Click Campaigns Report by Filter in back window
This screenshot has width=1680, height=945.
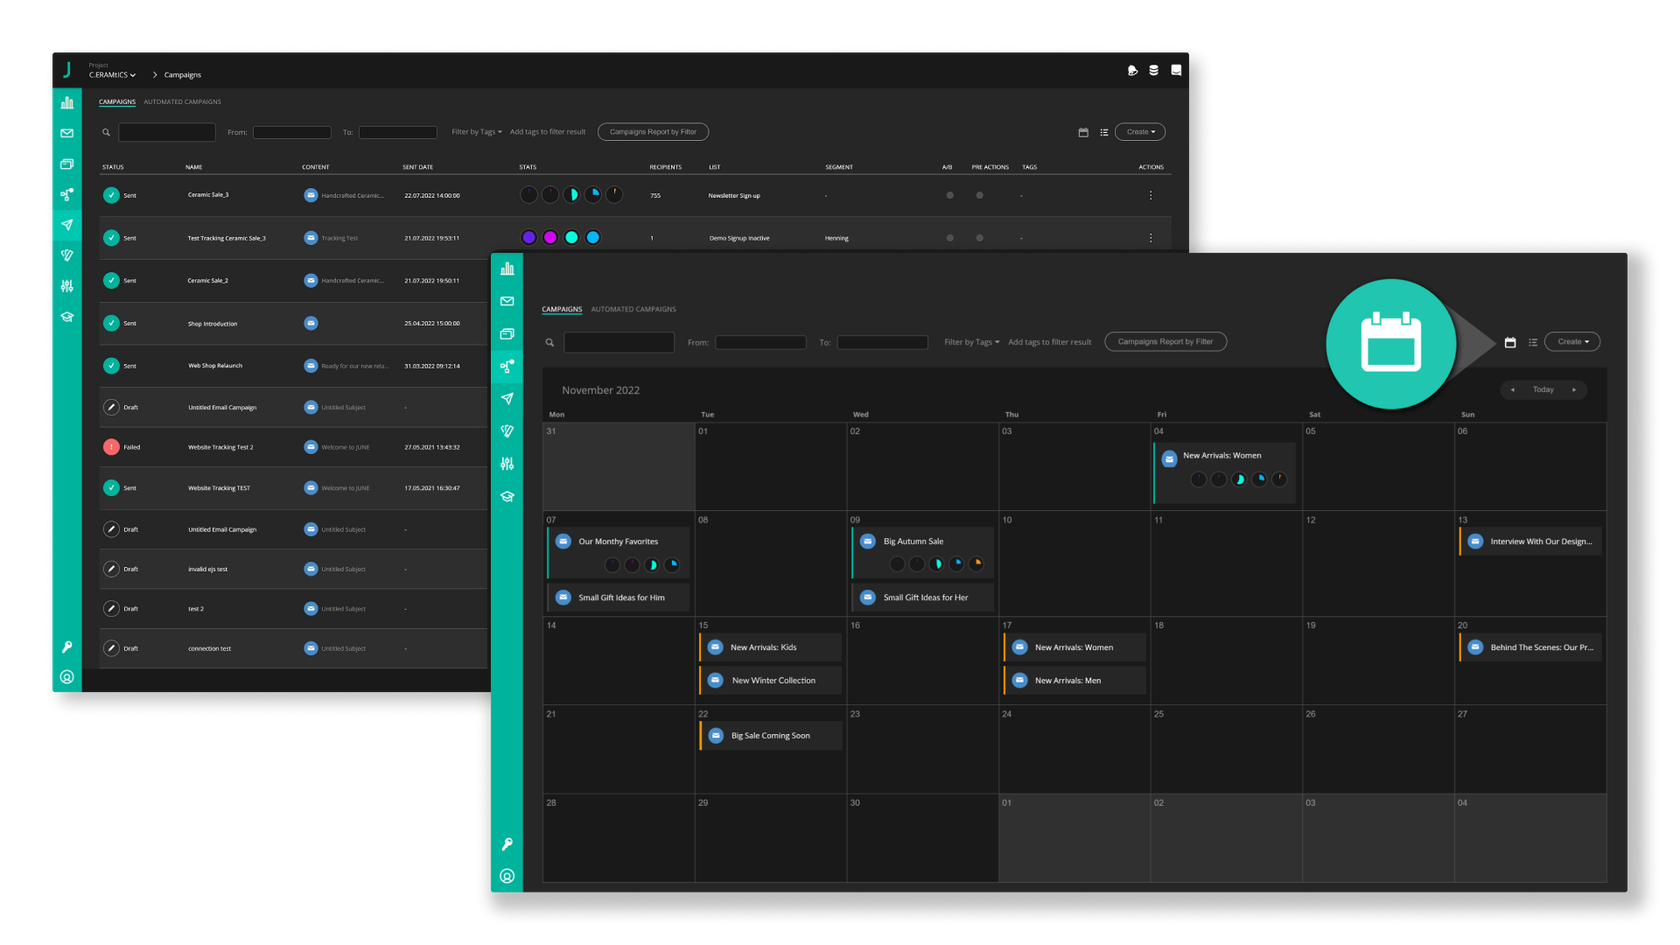point(653,132)
